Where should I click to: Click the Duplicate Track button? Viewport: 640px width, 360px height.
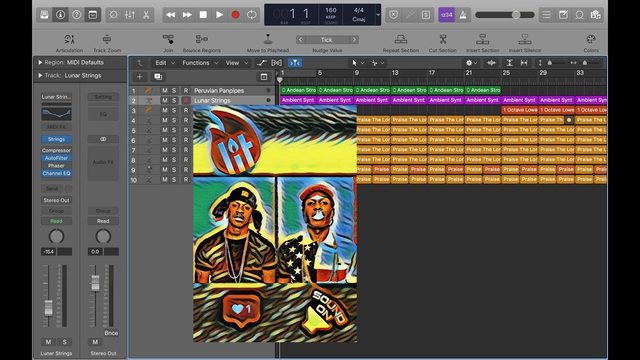pos(158,77)
